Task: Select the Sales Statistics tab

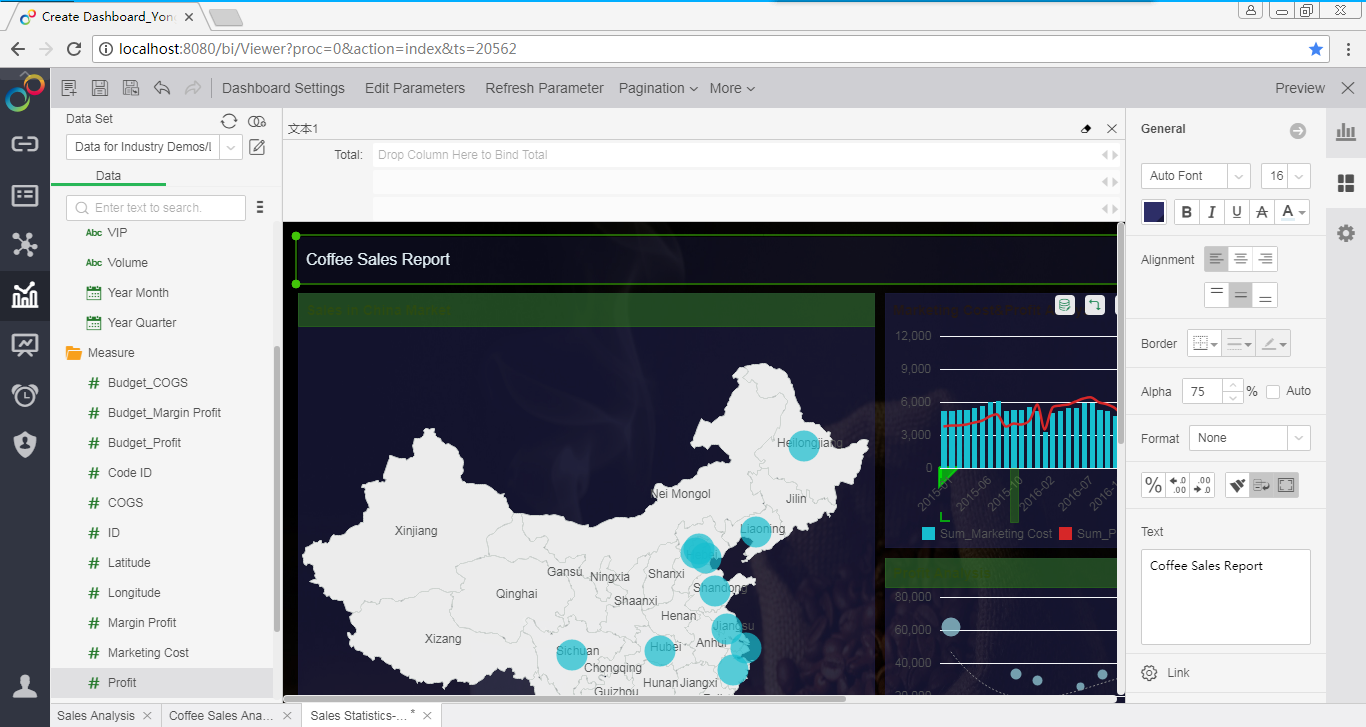Action: coord(359,716)
